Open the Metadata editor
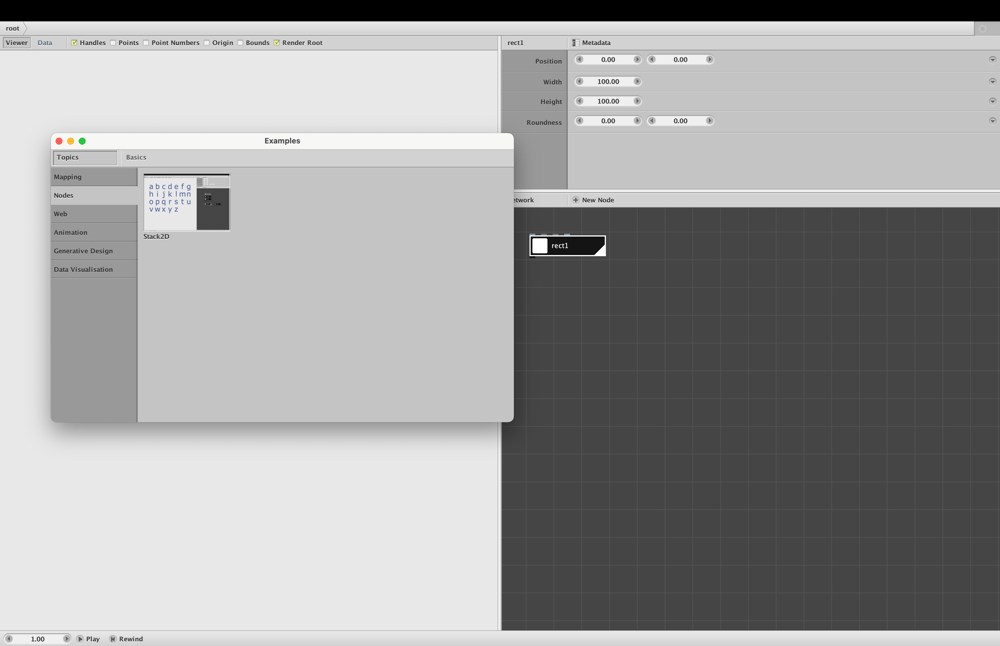Viewport: 1000px width, 646px height. point(591,43)
